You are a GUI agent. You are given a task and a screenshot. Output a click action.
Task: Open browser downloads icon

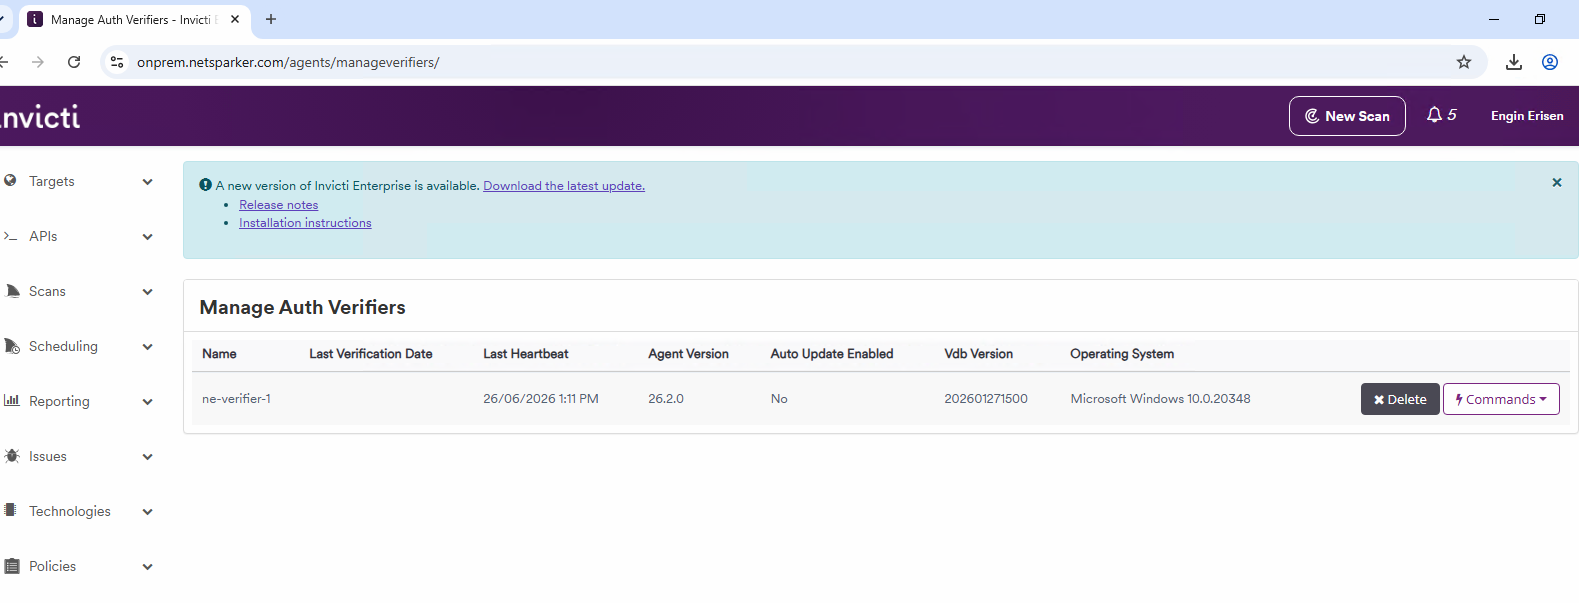coord(1514,62)
